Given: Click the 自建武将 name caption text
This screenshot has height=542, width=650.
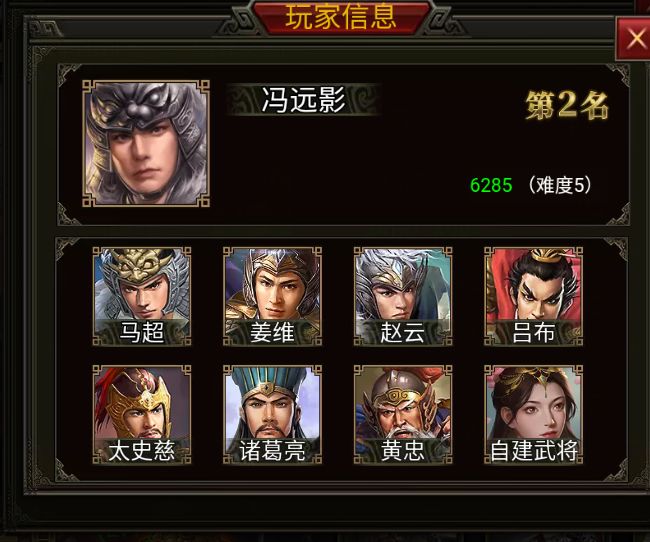Looking at the screenshot, I should (534, 451).
